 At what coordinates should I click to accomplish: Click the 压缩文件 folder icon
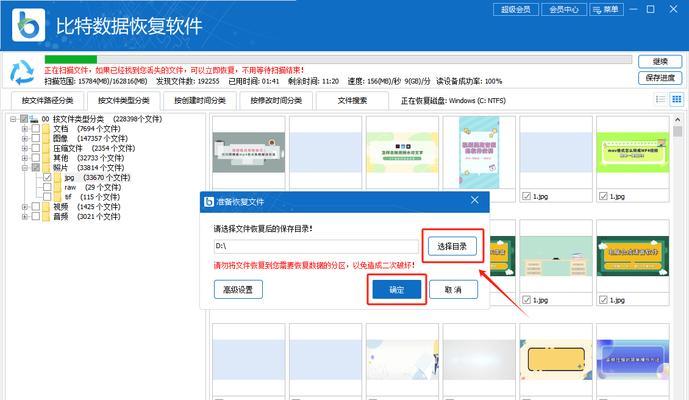pos(46,148)
